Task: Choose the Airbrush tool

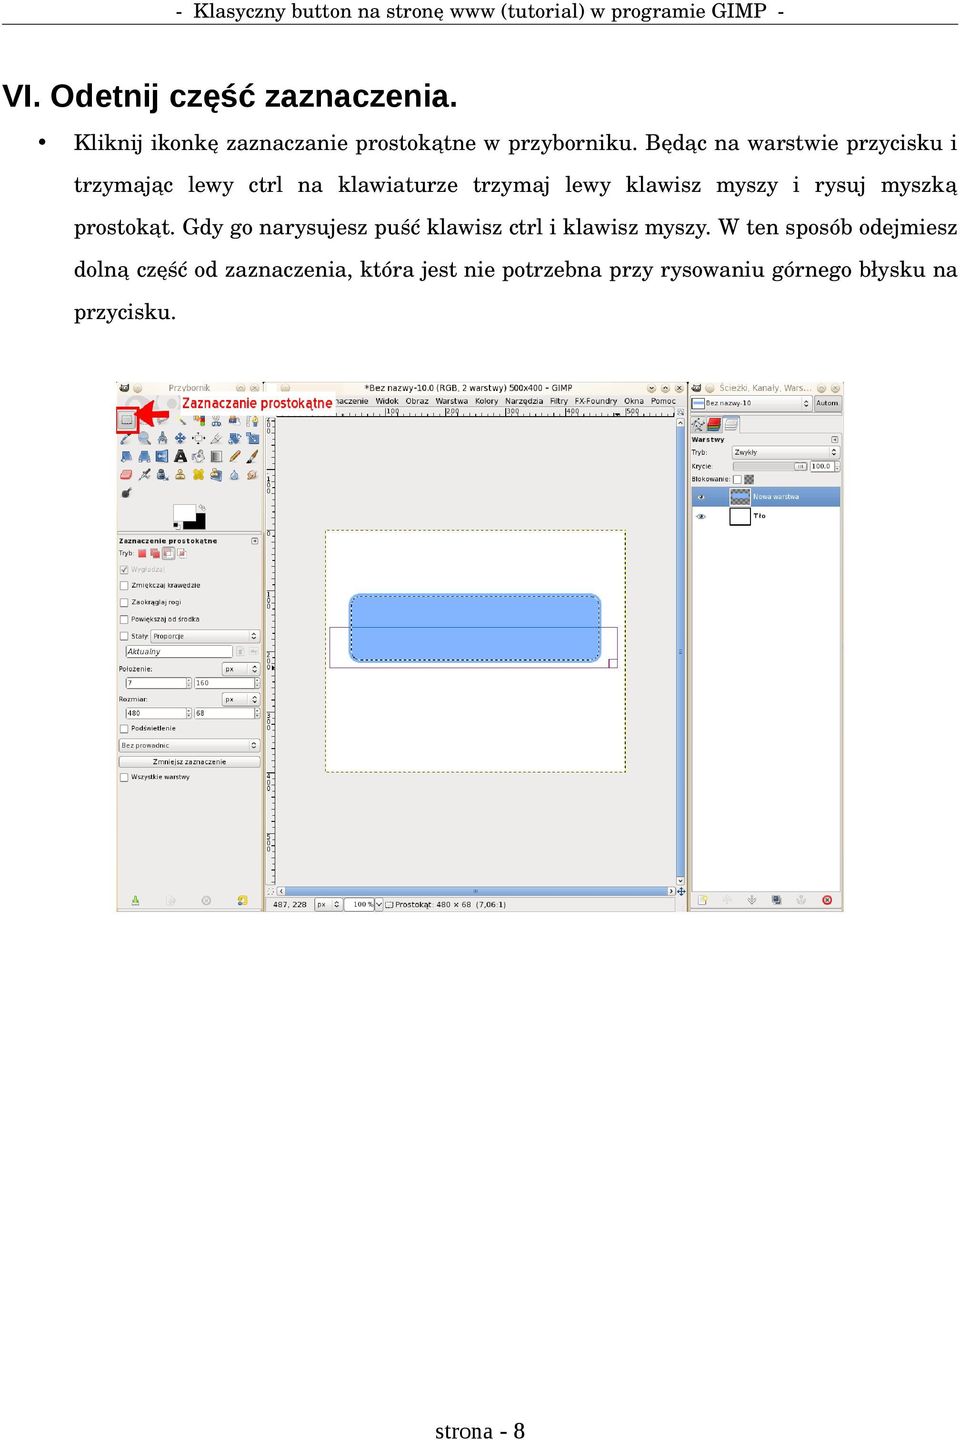Action: coord(144,475)
